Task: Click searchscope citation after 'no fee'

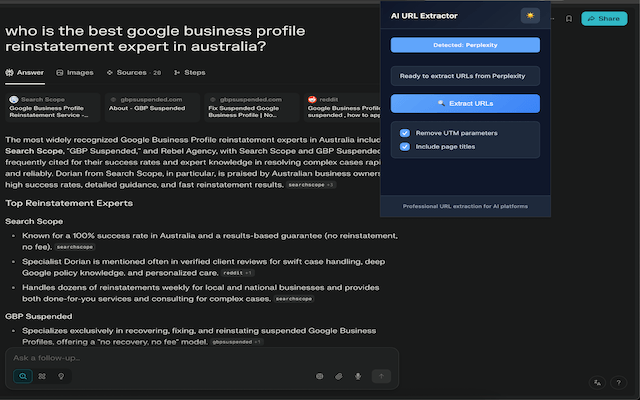Action: tap(75, 247)
